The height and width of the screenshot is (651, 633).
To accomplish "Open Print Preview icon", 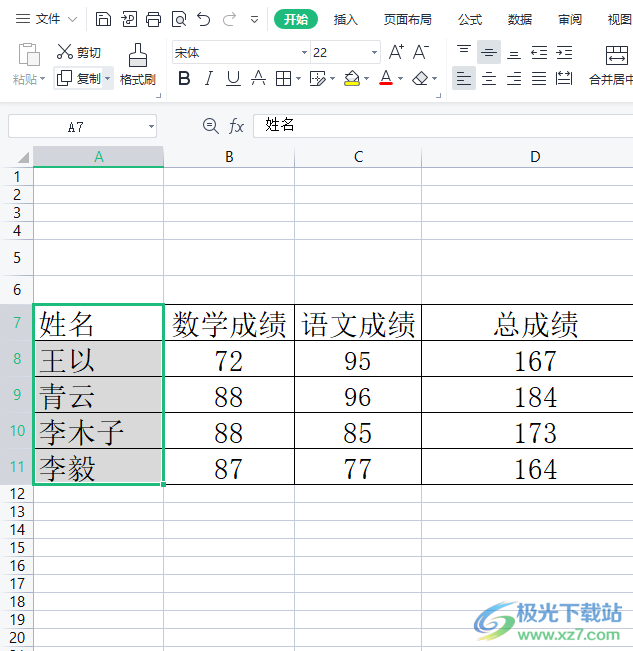I will [x=179, y=19].
